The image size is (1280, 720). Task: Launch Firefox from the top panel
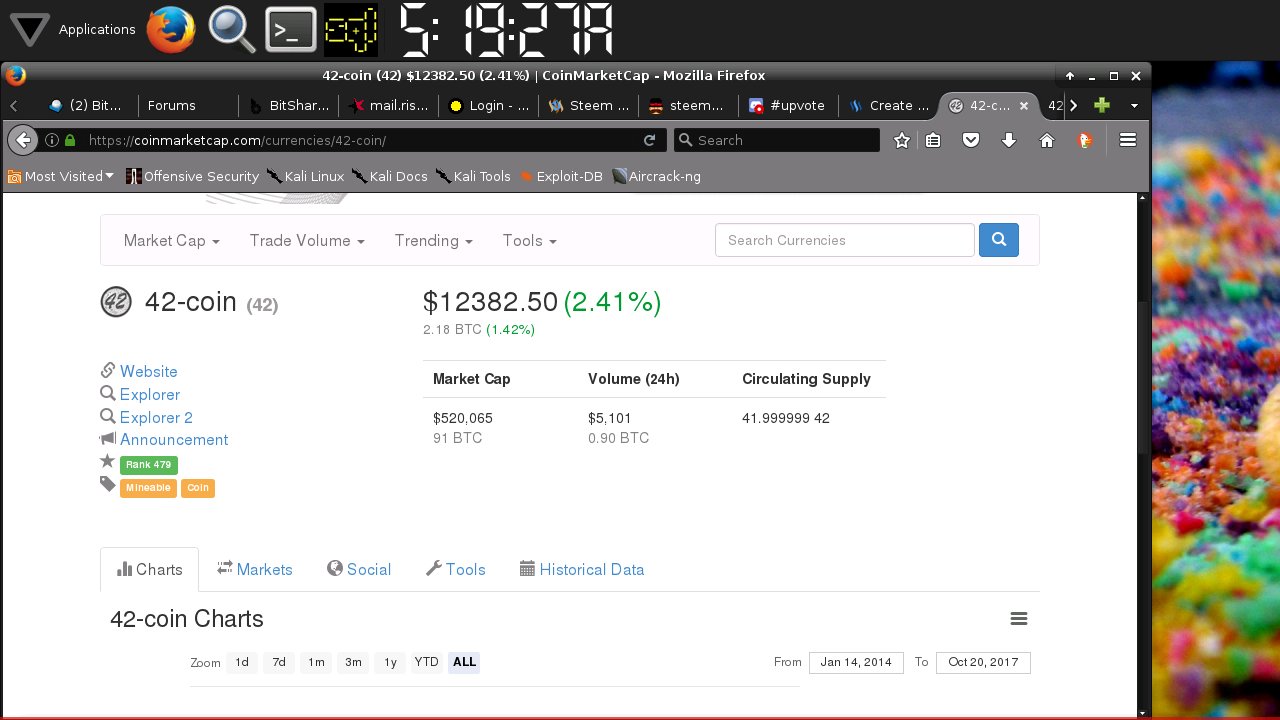[171, 29]
